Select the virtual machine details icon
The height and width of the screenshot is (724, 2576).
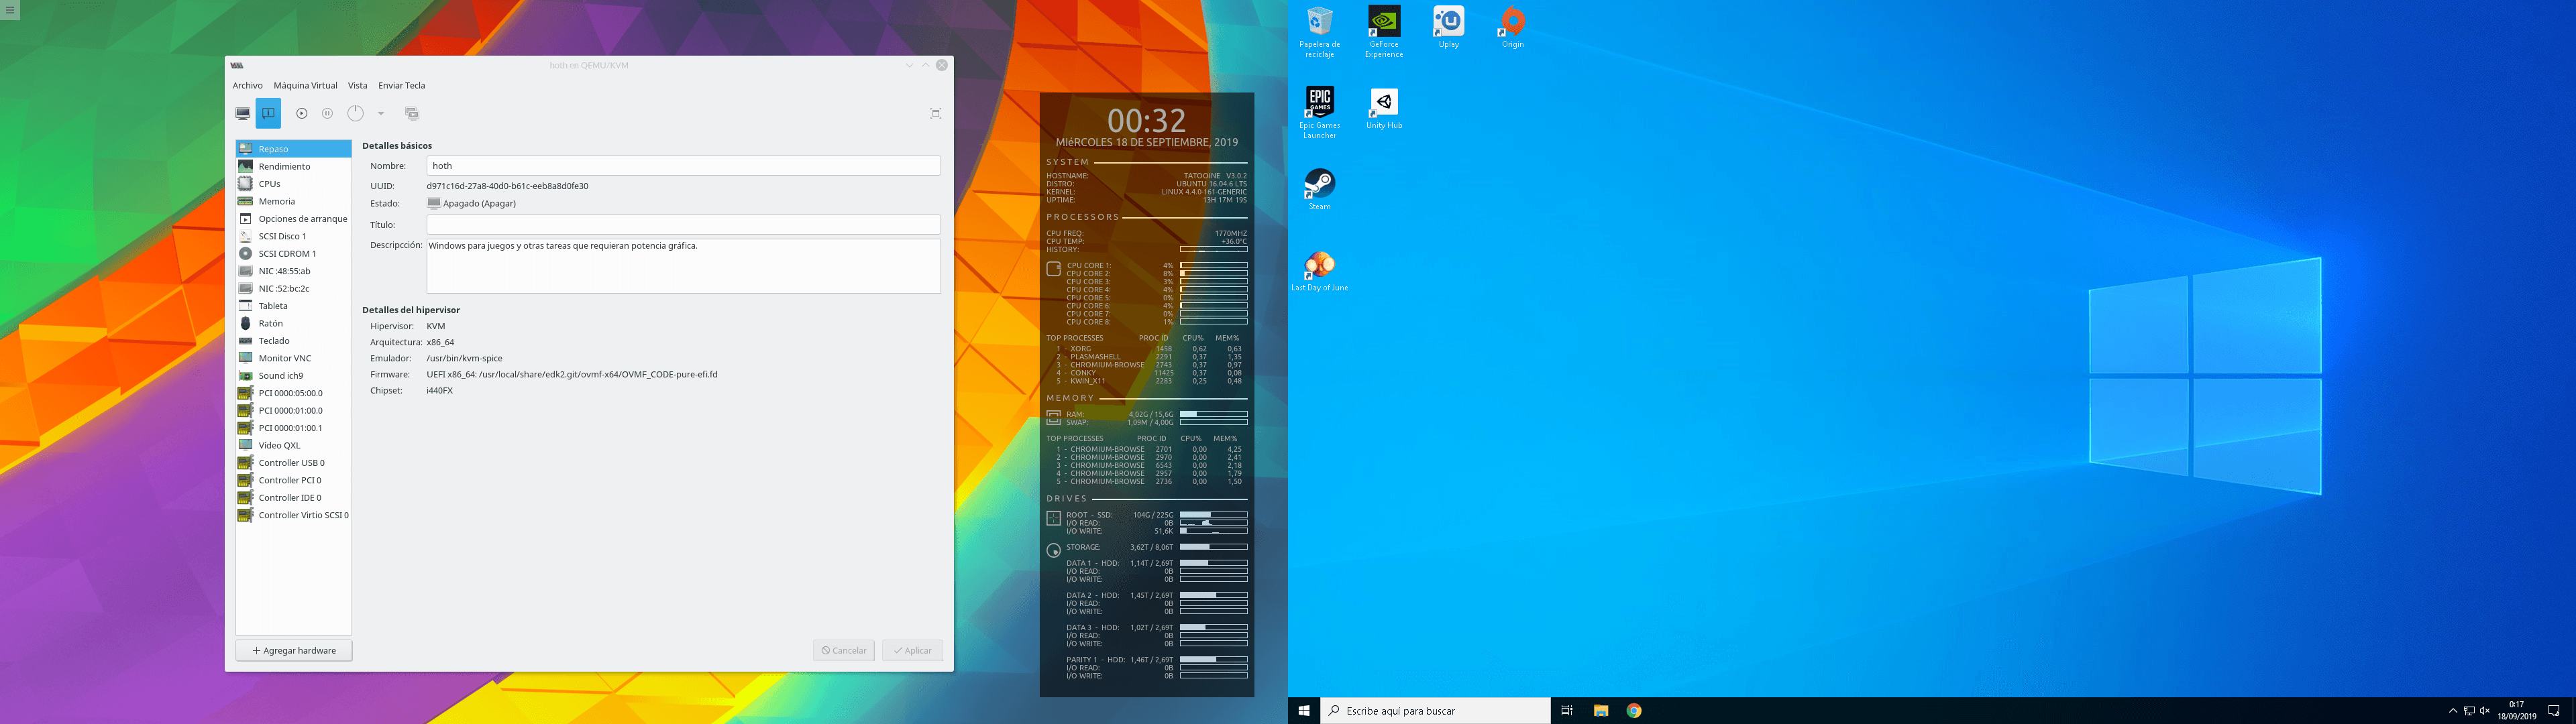(268, 113)
